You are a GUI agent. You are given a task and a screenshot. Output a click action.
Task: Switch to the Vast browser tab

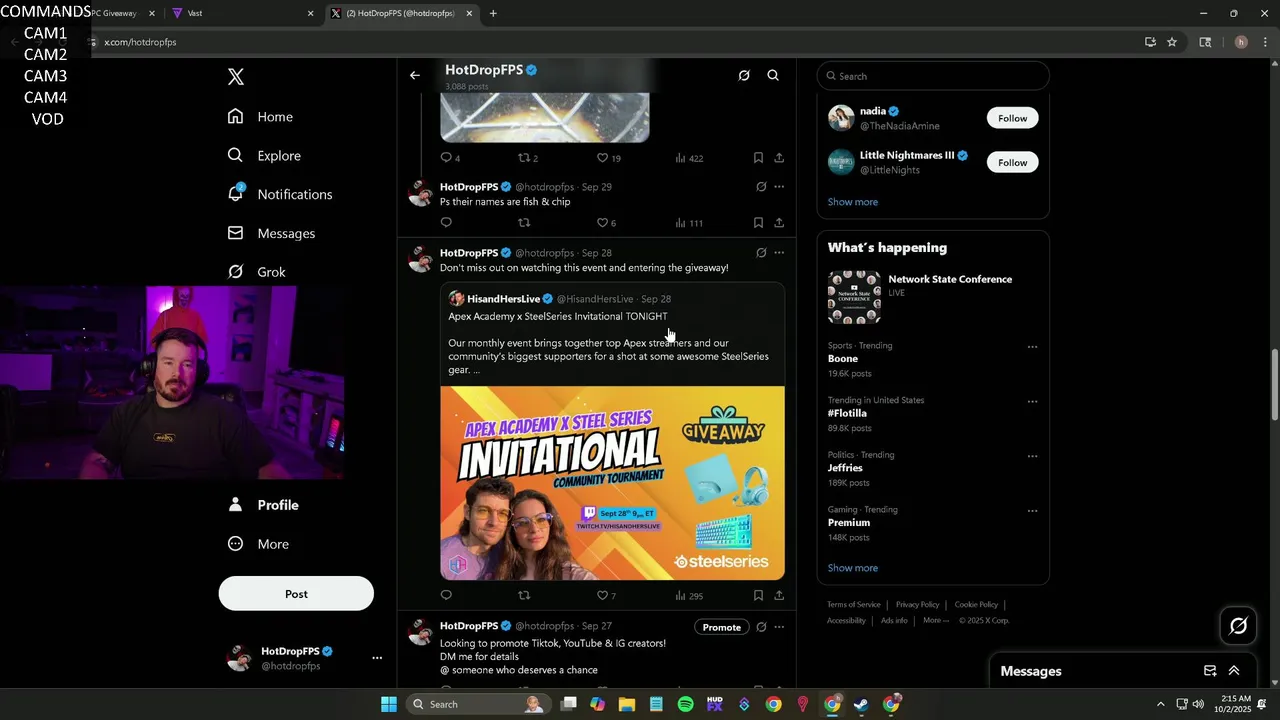[x=242, y=14]
